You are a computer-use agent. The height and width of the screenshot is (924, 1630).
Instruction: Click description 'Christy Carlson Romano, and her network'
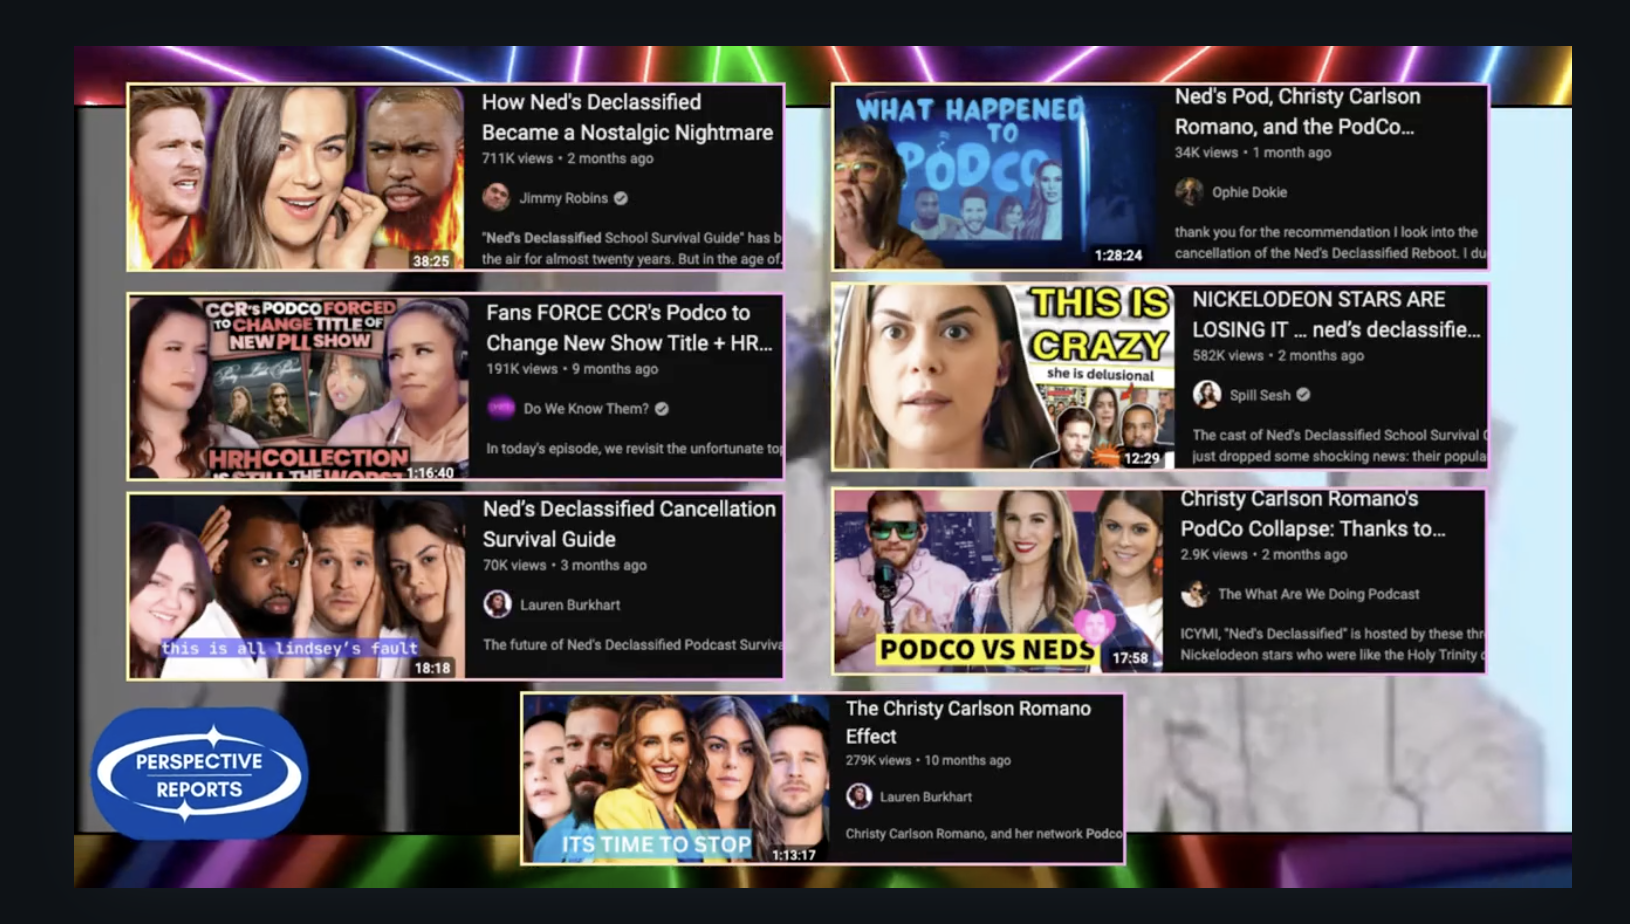pyautogui.click(x=984, y=833)
